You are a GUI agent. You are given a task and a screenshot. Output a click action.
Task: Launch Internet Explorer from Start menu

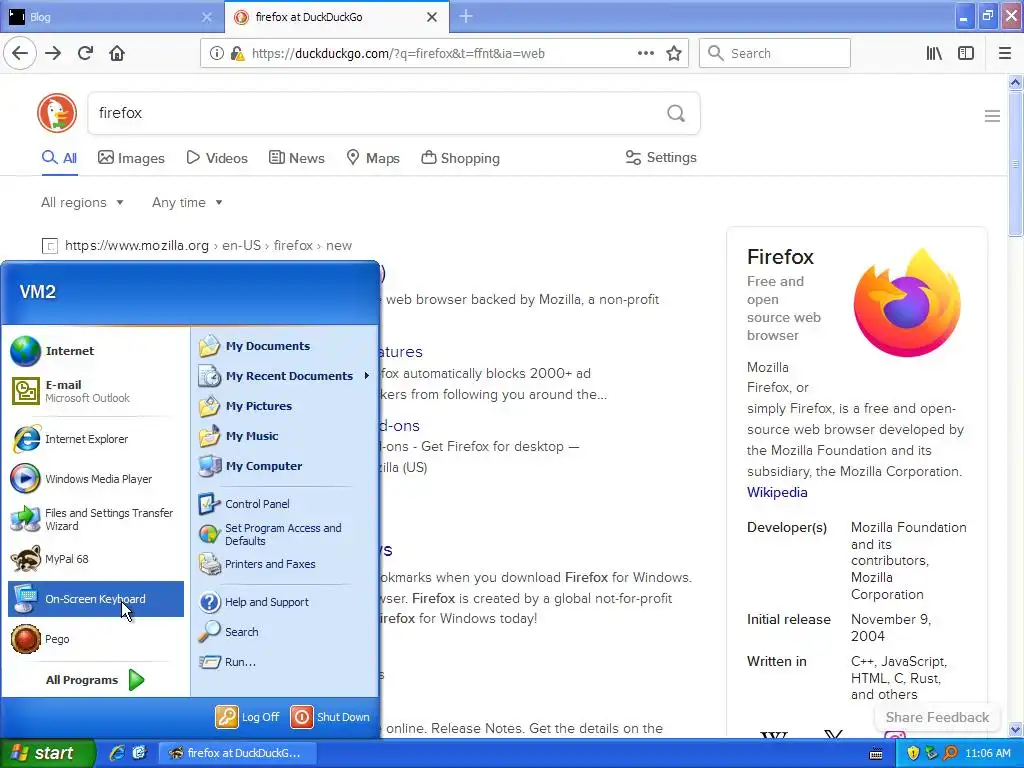tap(95, 439)
